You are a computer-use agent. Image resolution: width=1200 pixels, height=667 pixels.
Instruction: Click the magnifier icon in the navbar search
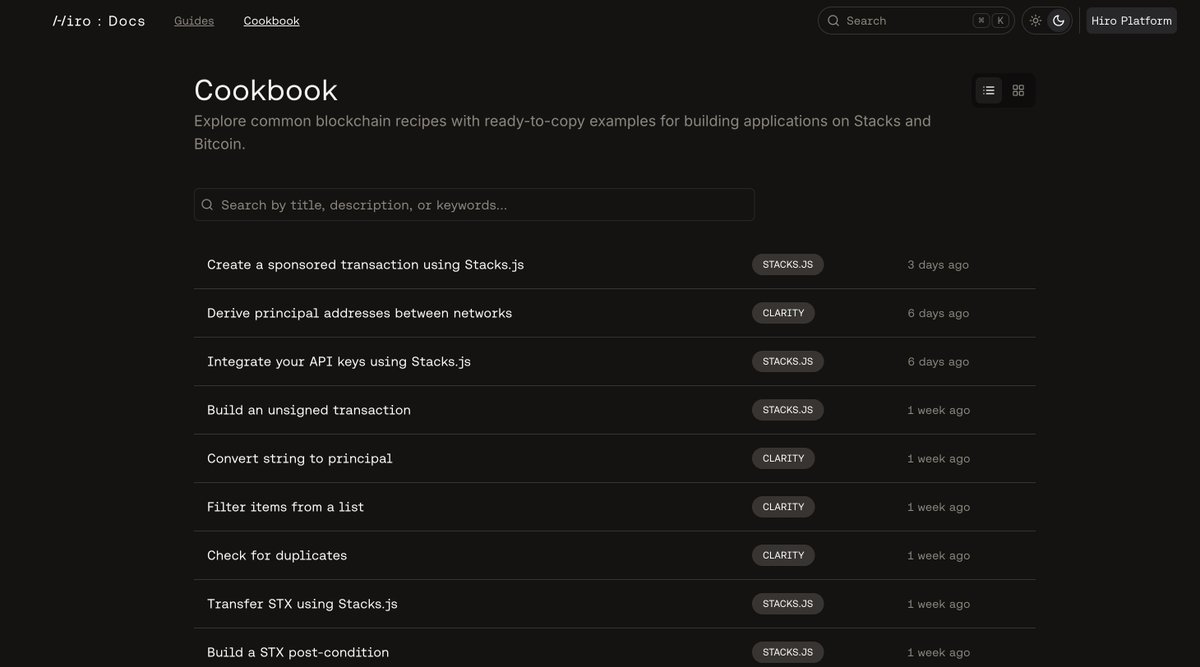point(833,20)
